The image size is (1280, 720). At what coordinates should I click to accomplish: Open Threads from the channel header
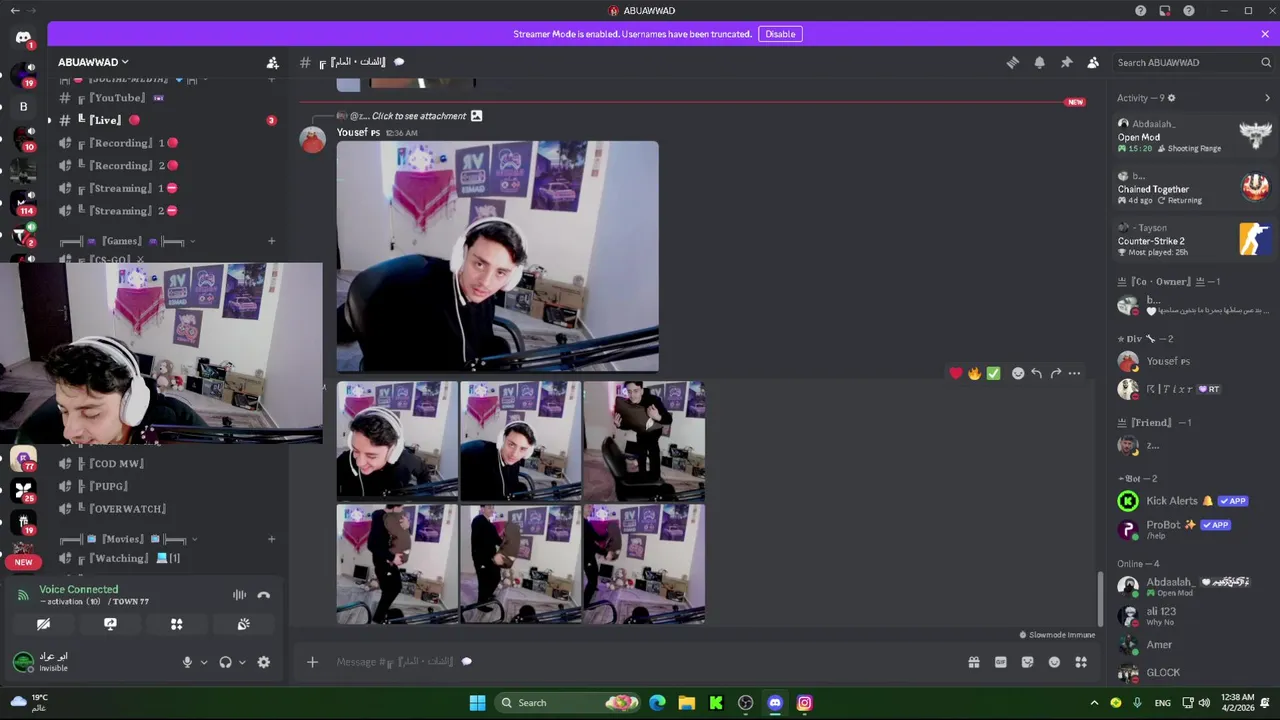[x=1012, y=62]
